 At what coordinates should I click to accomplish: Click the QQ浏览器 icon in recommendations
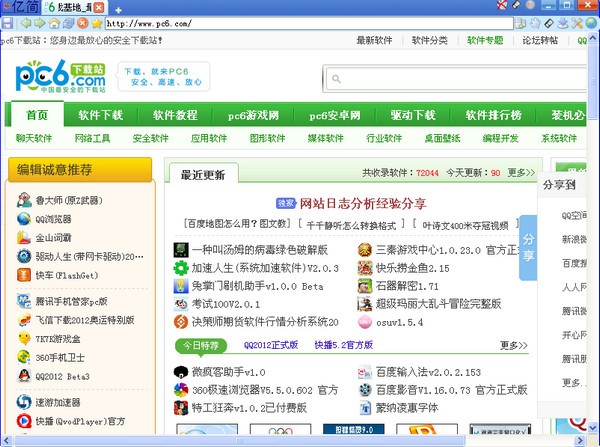24,219
